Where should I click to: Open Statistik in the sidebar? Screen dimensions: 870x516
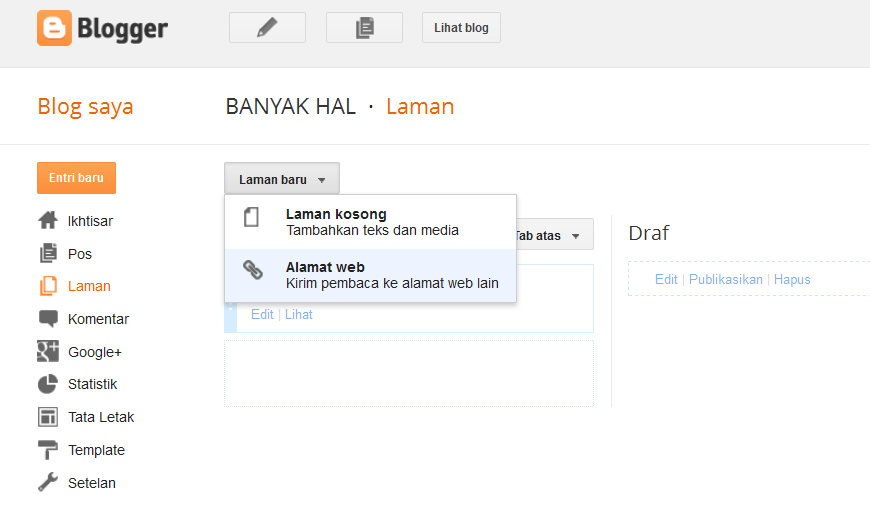[92, 385]
